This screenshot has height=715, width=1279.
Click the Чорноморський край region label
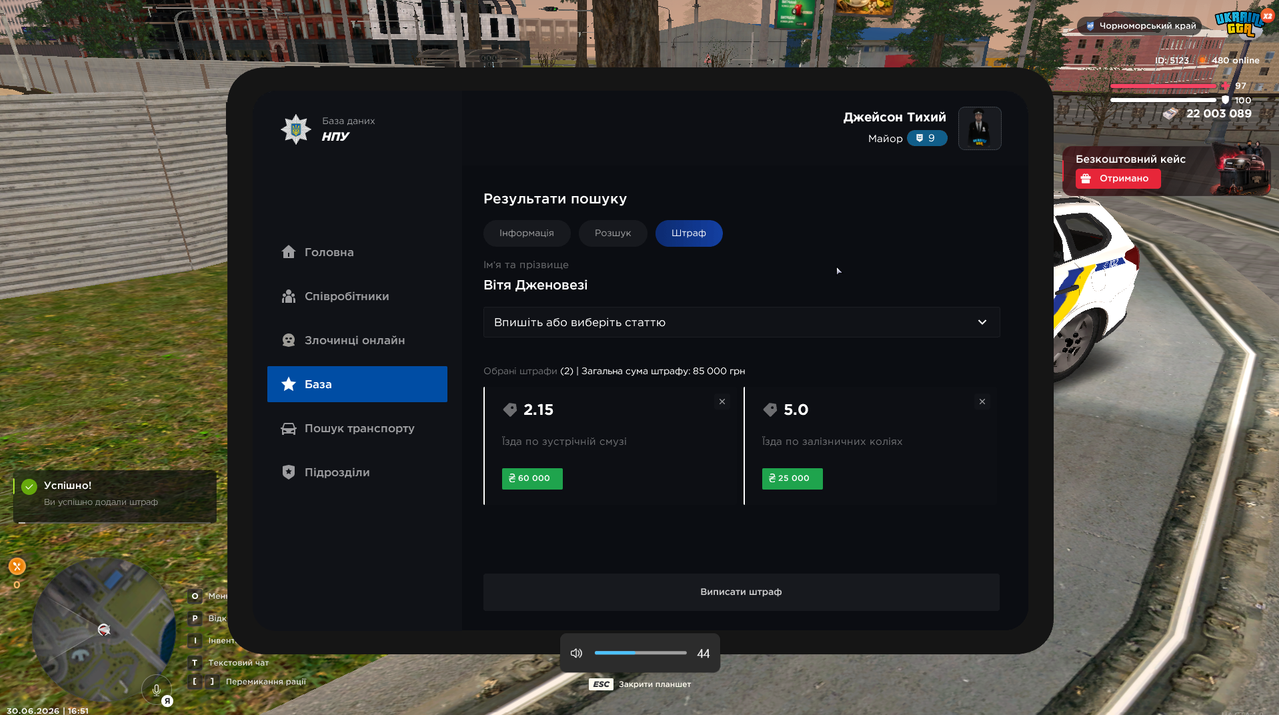[1140, 26]
